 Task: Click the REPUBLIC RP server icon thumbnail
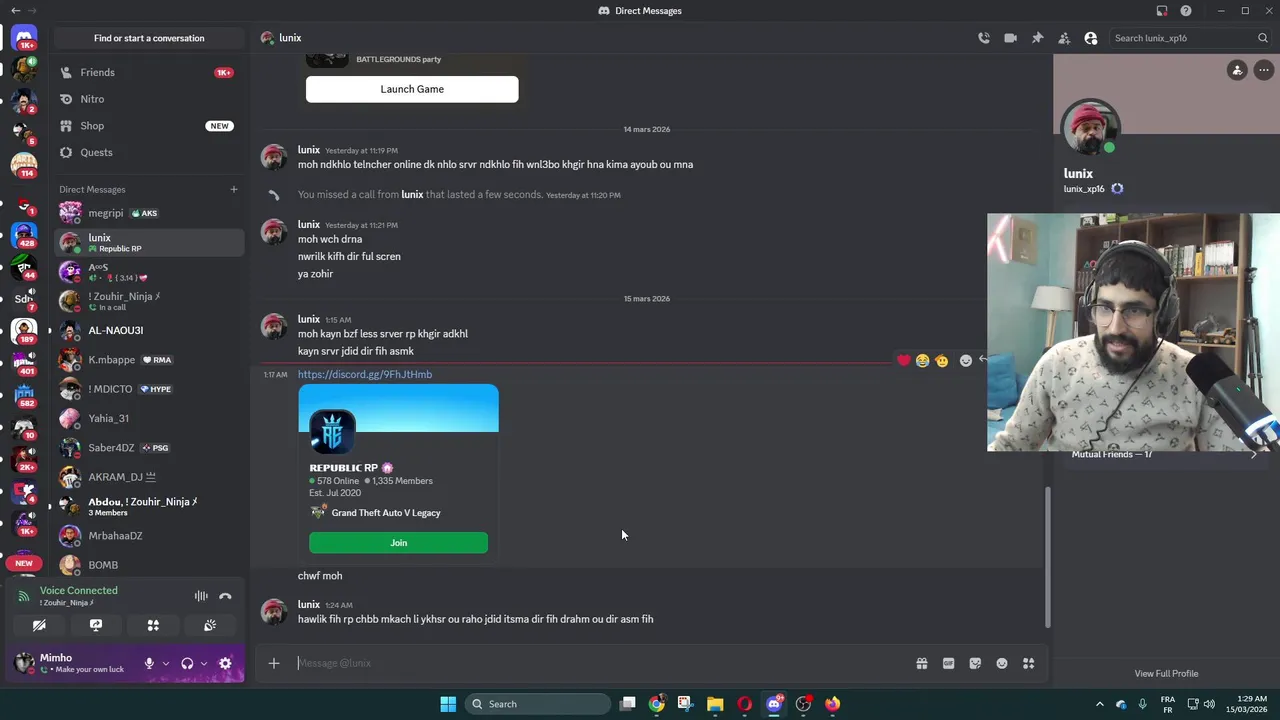coord(332,431)
